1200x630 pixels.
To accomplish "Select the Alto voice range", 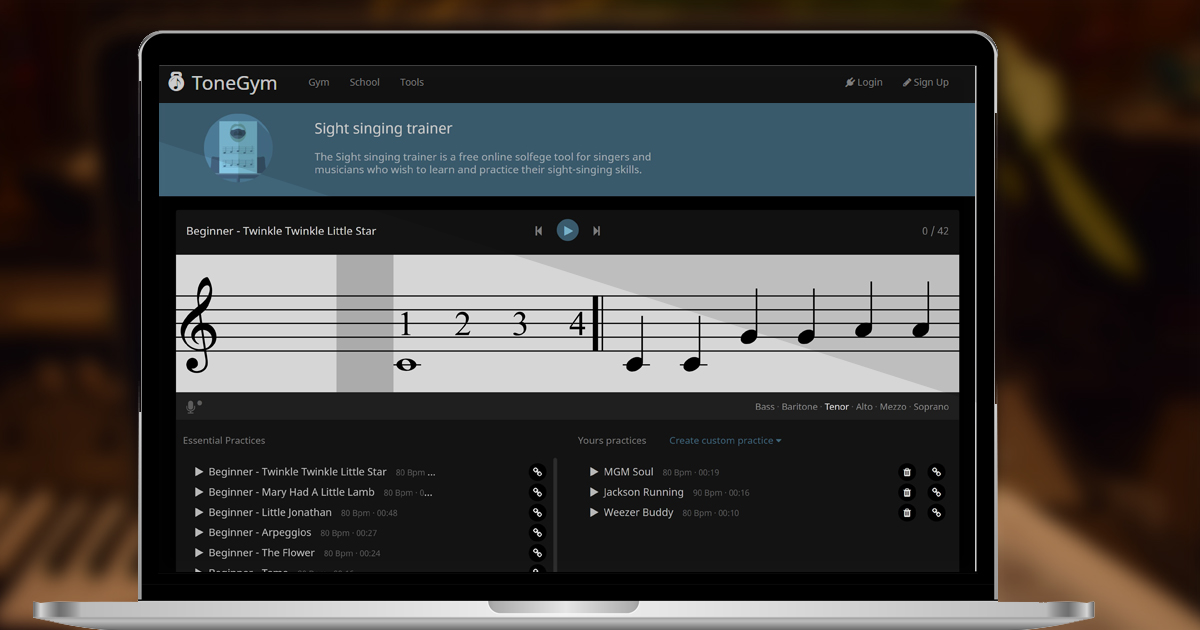I will (x=864, y=406).
